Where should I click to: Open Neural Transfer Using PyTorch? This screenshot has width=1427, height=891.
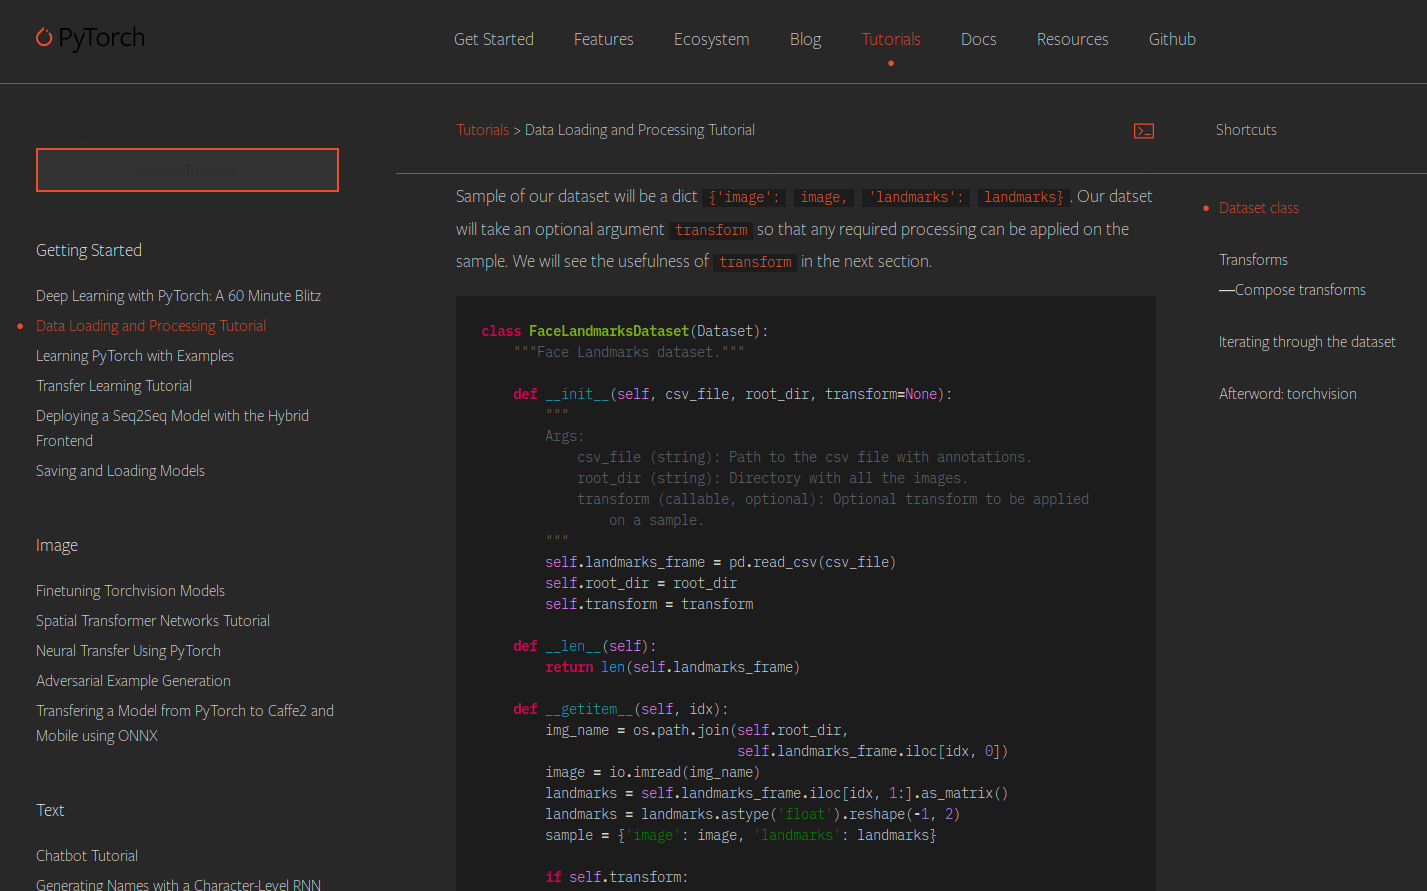128,651
